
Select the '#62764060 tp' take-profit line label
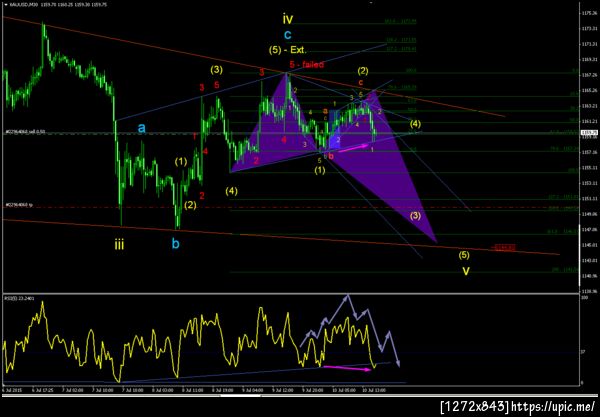coord(19,205)
